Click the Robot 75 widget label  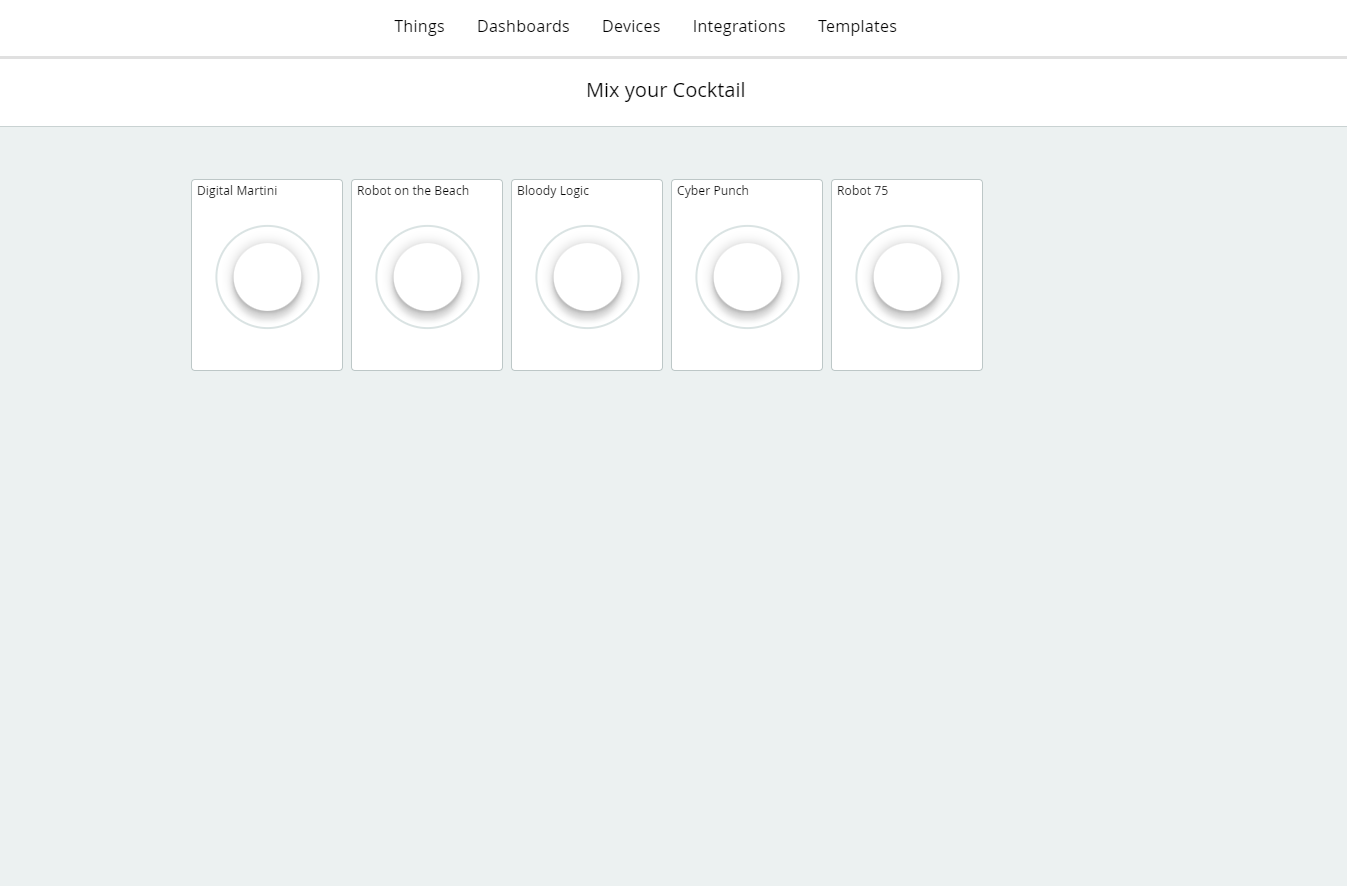pyautogui.click(x=862, y=191)
